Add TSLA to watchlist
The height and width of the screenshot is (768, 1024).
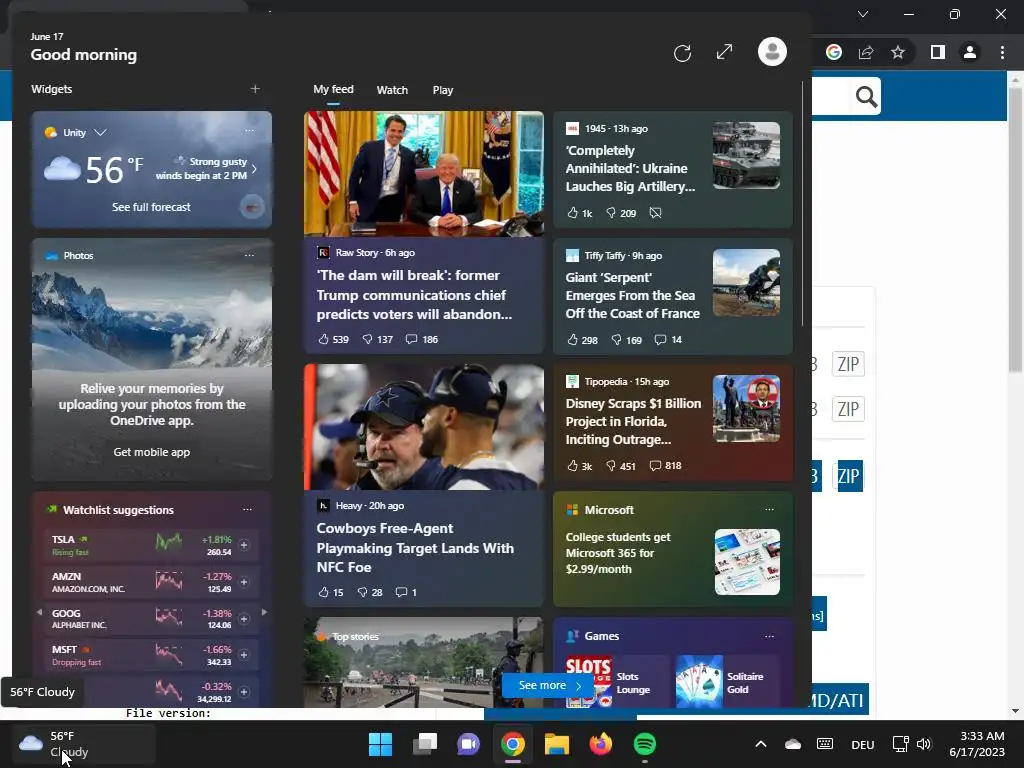(244, 545)
